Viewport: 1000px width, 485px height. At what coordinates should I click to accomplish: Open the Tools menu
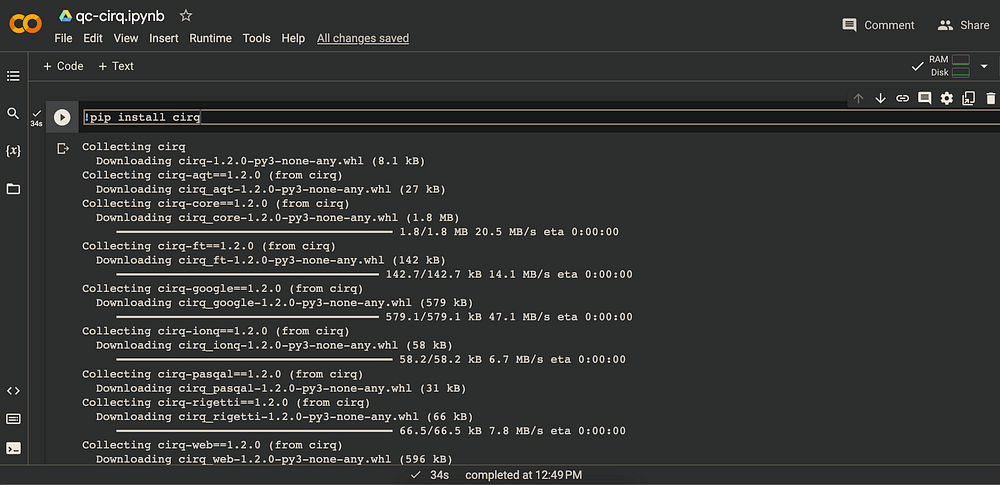(x=256, y=38)
